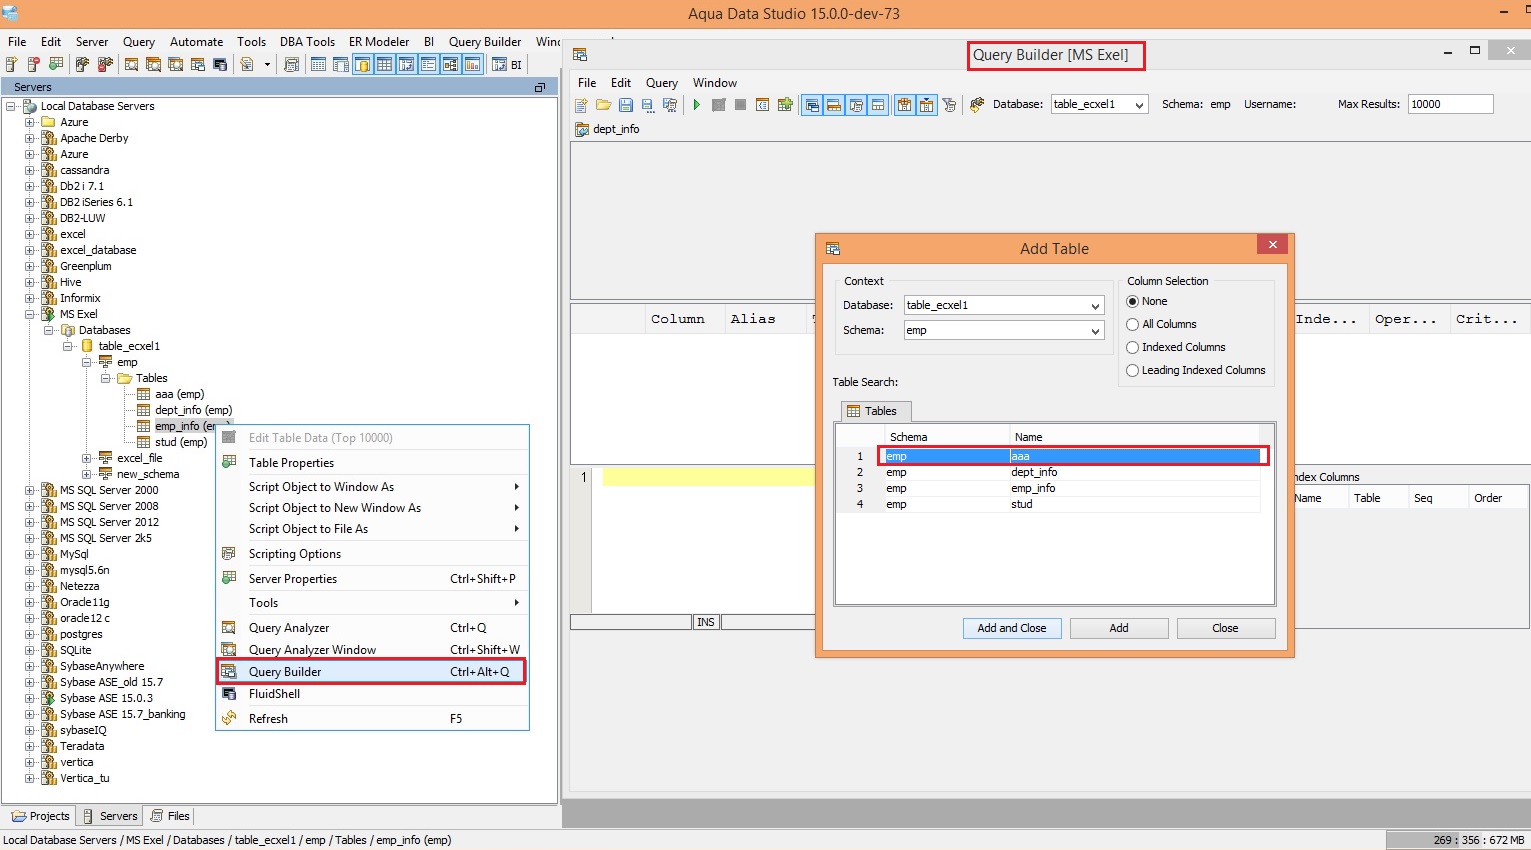Click the New file icon in Query Builder toolbar
The height and width of the screenshot is (850, 1531).
coord(581,104)
